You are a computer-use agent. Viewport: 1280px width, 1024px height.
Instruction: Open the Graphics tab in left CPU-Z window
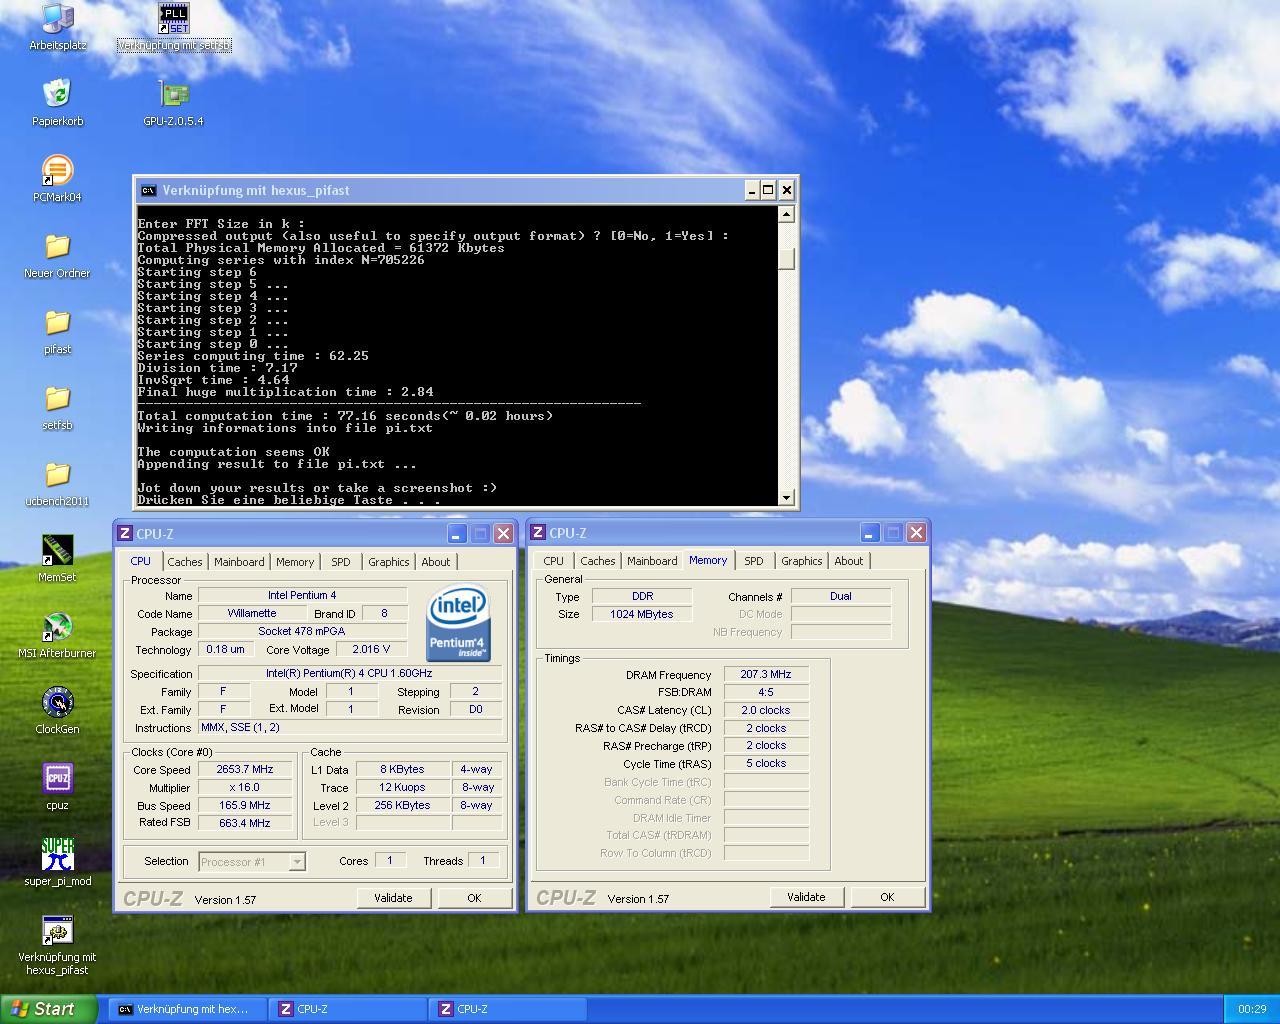click(x=389, y=562)
